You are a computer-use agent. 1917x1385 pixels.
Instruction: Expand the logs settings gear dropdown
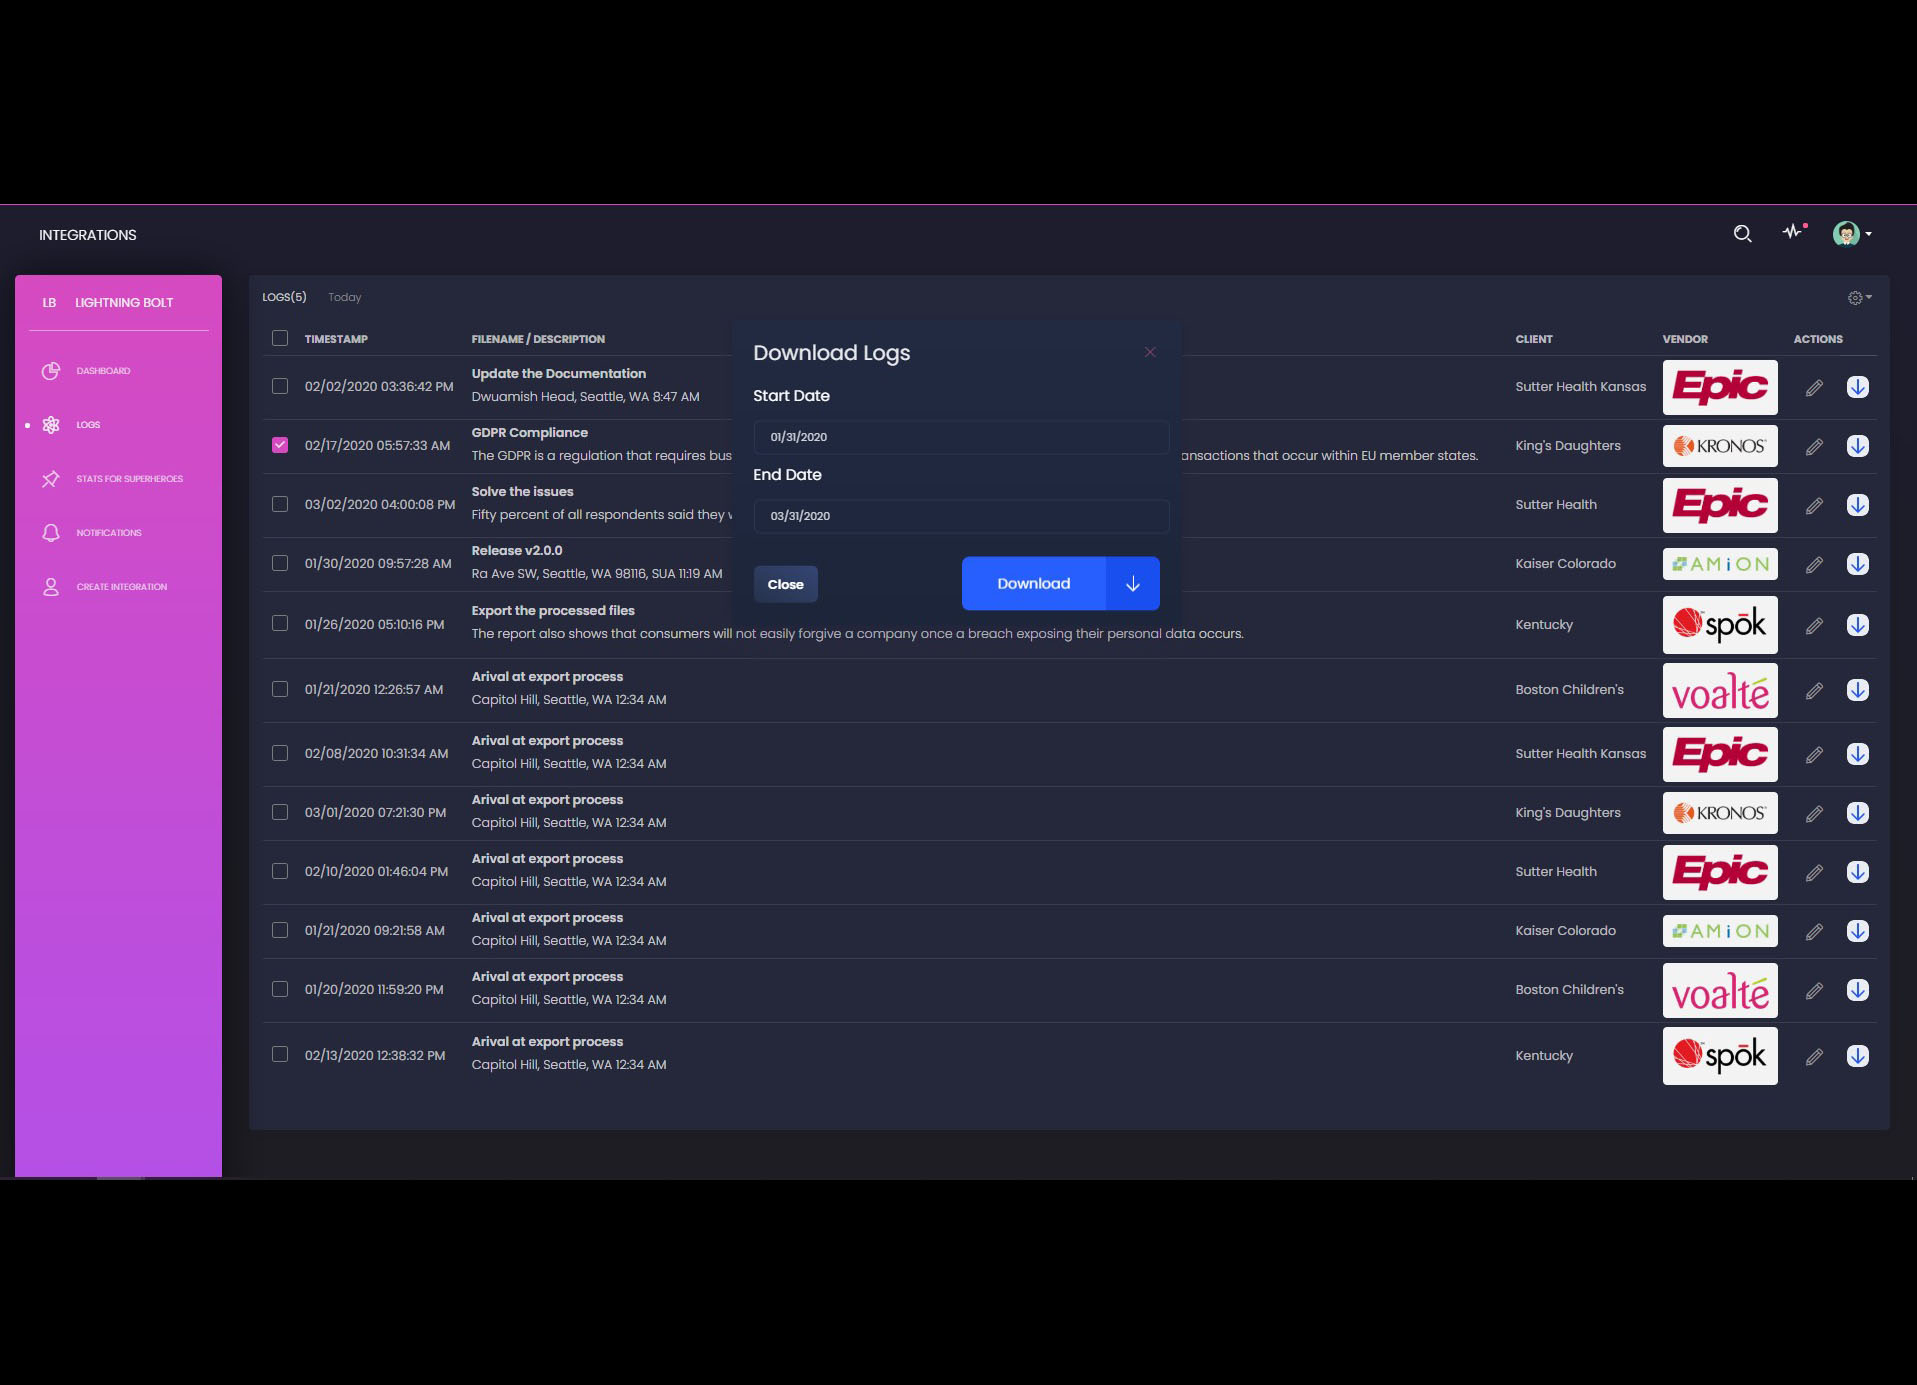click(1859, 298)
